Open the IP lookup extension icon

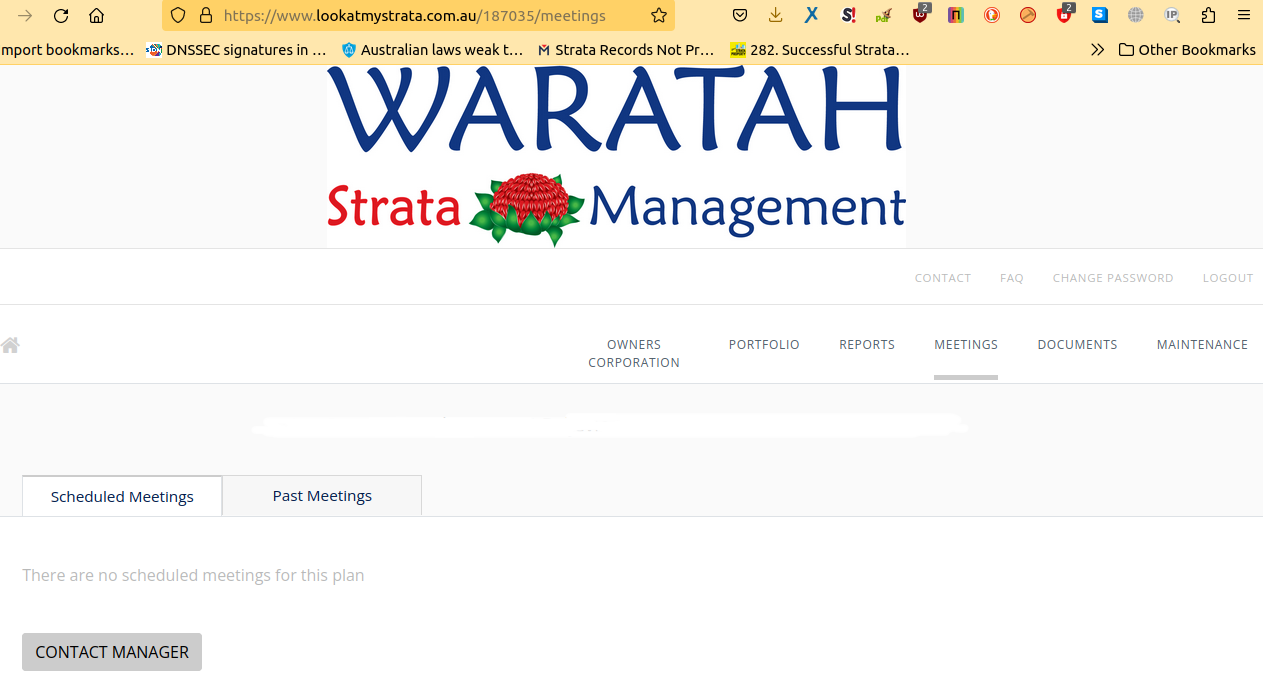[x=1172, y=16]
